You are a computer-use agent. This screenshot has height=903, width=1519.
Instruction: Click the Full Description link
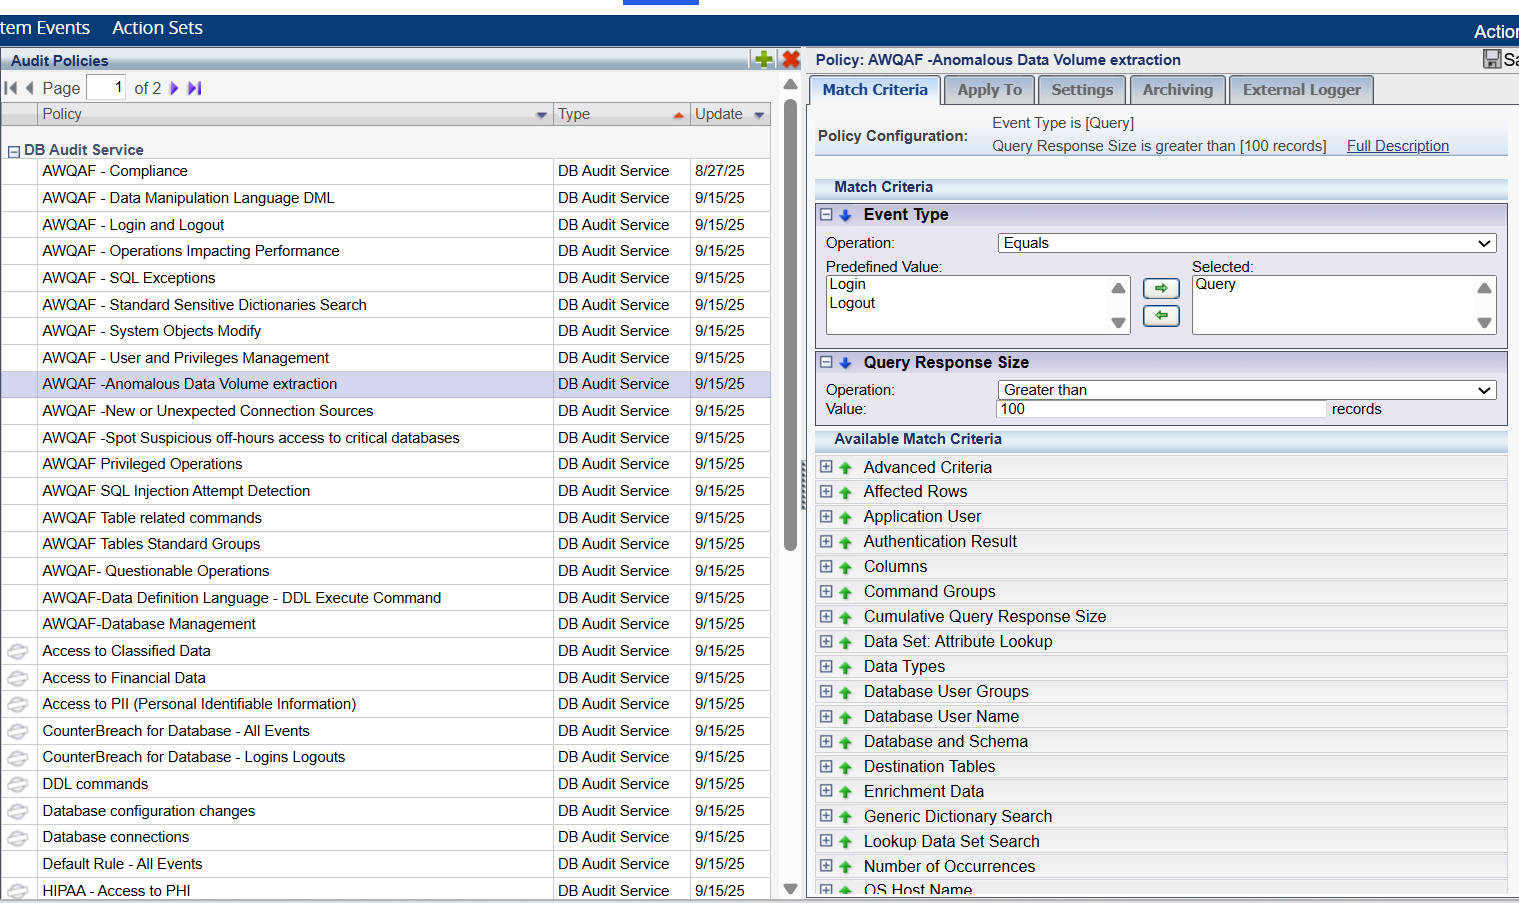pyautogui.click(x=1397, y=146)
